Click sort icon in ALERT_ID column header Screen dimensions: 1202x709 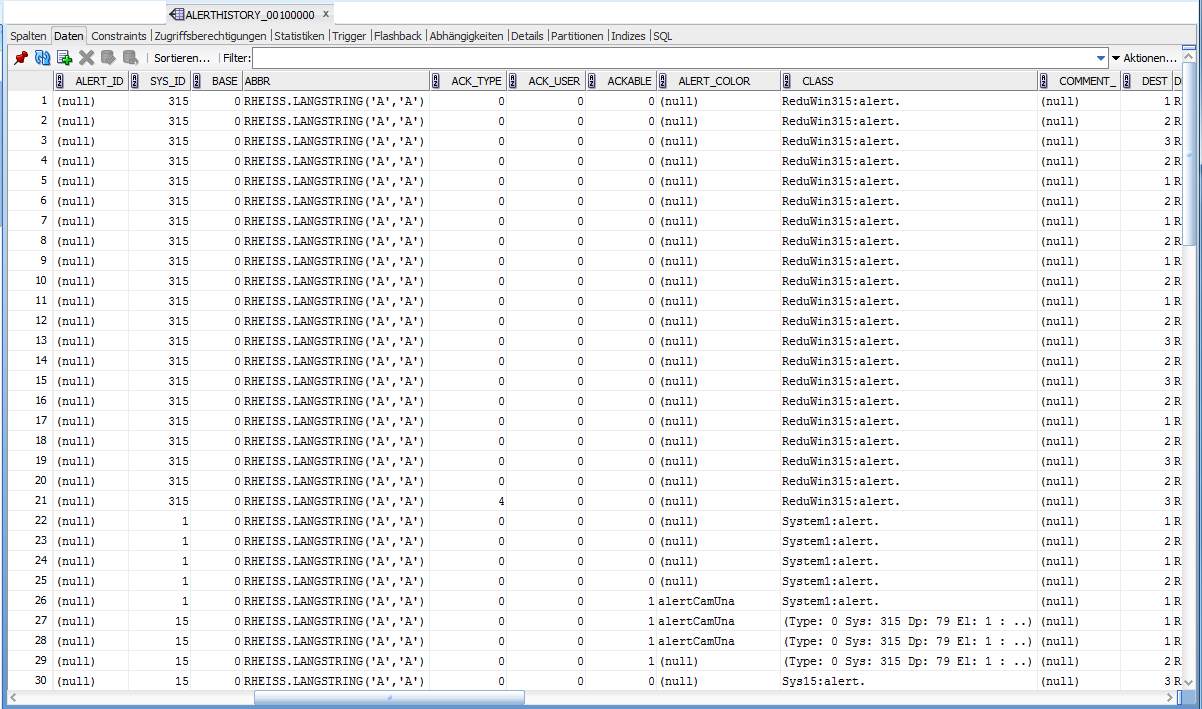(x=60, y=81)
